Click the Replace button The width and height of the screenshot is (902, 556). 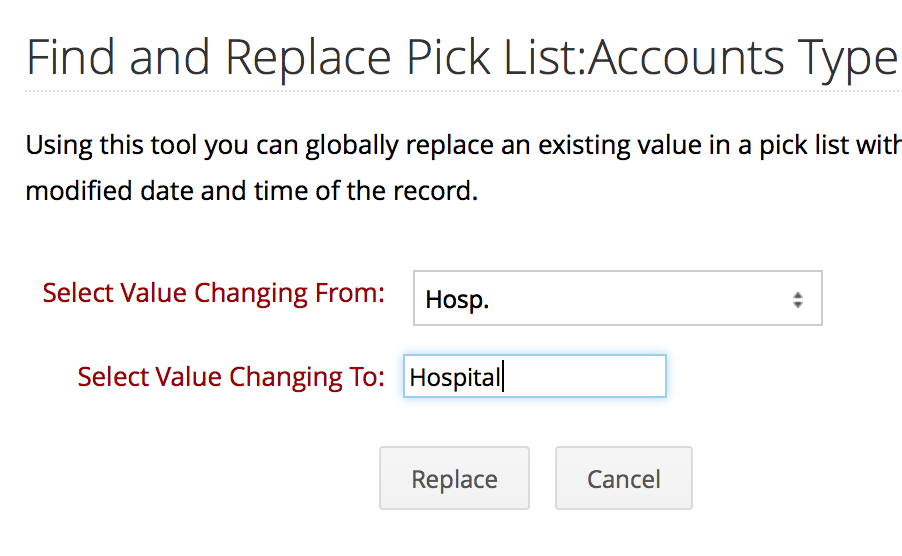(454, 478)
